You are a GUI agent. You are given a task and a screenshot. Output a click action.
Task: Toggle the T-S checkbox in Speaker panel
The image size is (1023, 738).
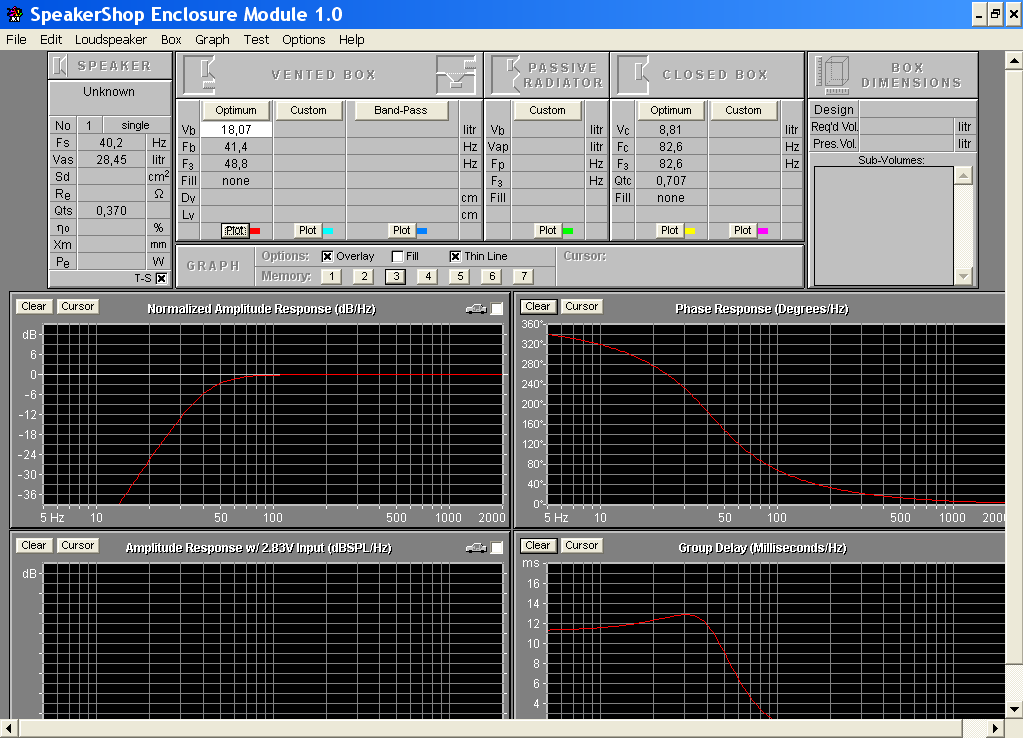161,278
